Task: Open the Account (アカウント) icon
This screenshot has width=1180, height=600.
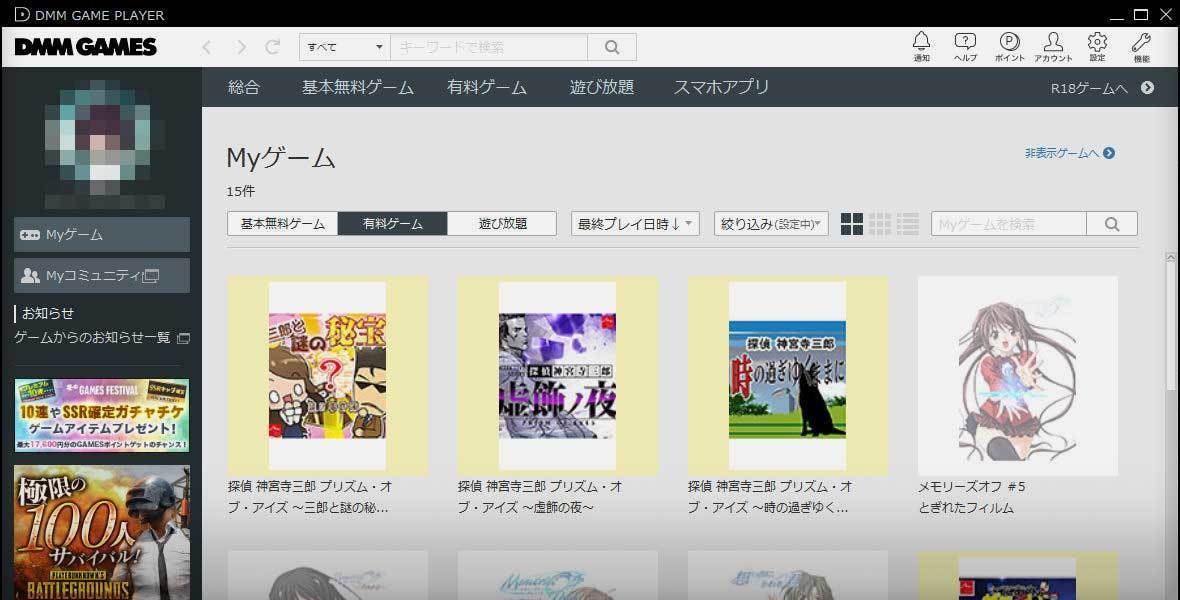Action: tap(1053, 46)
